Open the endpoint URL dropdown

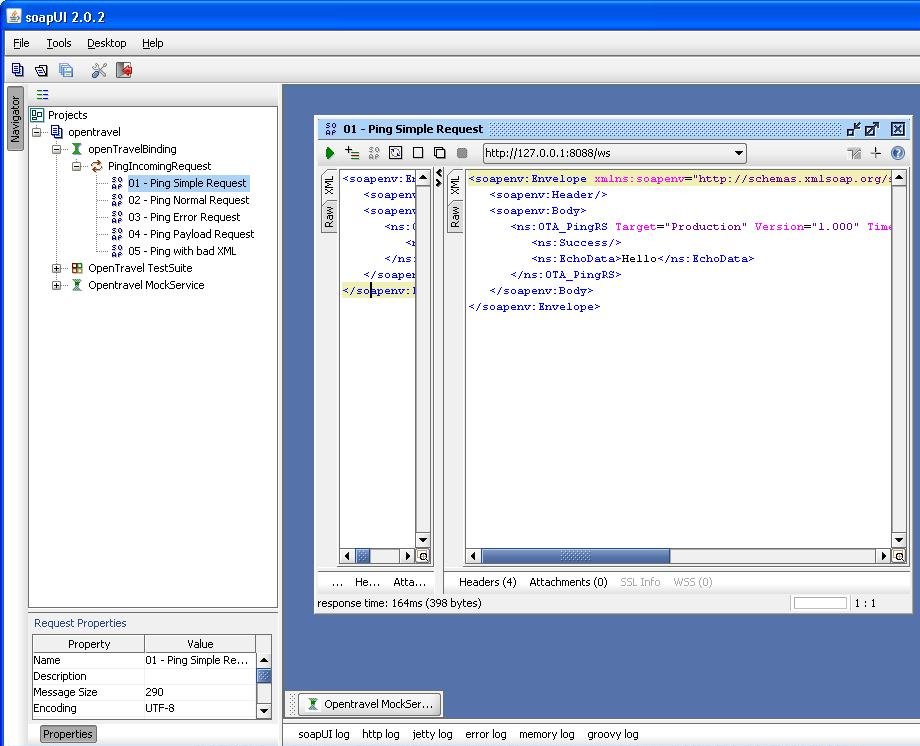[x=739, y=154]
